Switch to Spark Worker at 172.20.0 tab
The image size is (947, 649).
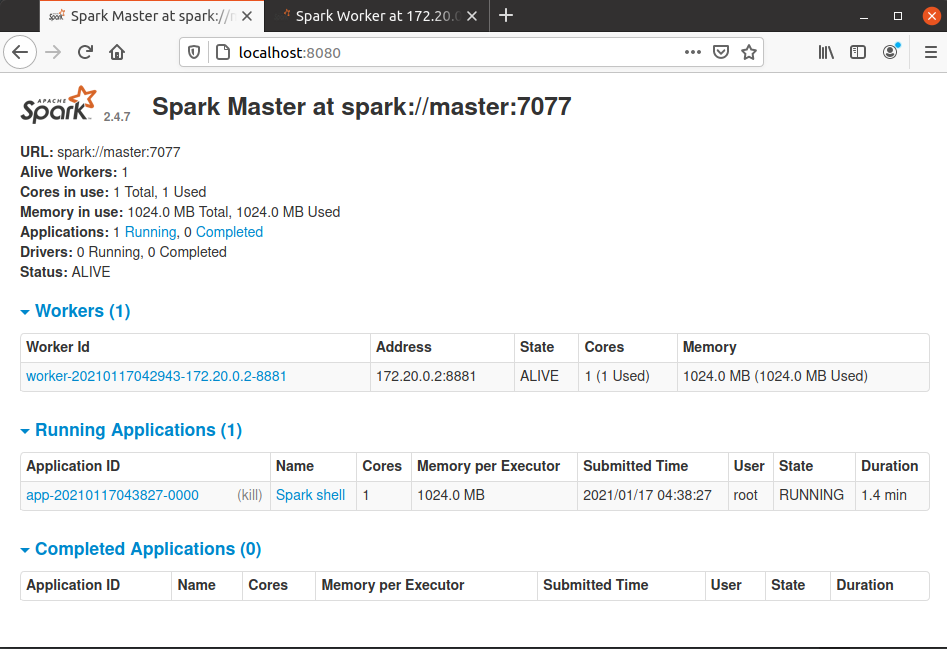point(377,16)
